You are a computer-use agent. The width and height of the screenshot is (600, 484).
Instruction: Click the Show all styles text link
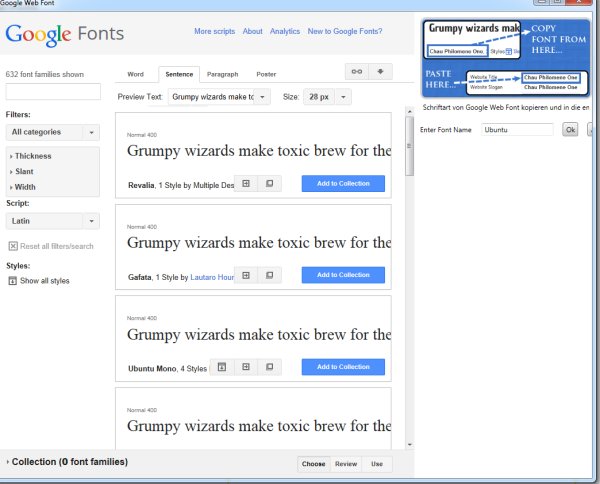[45, 280]
